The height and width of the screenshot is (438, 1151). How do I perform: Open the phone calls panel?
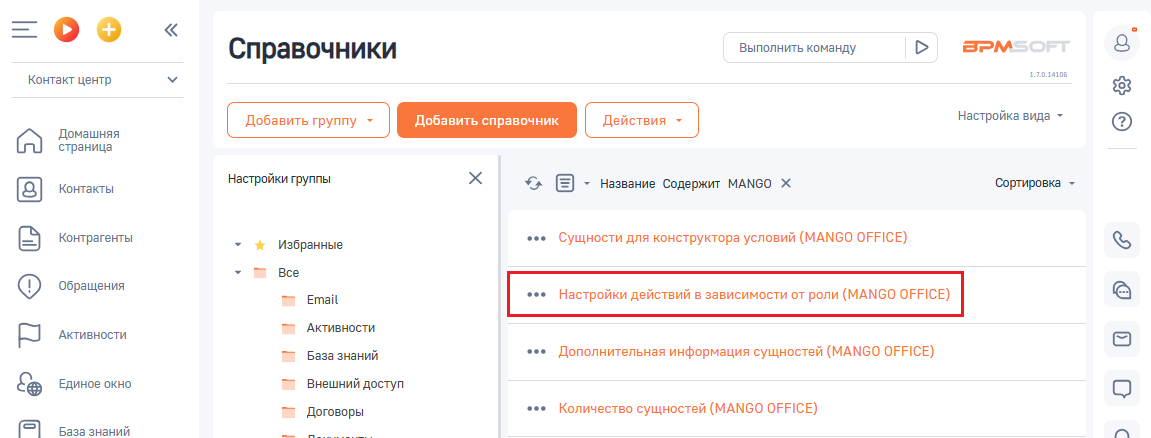click(1122, 241)
